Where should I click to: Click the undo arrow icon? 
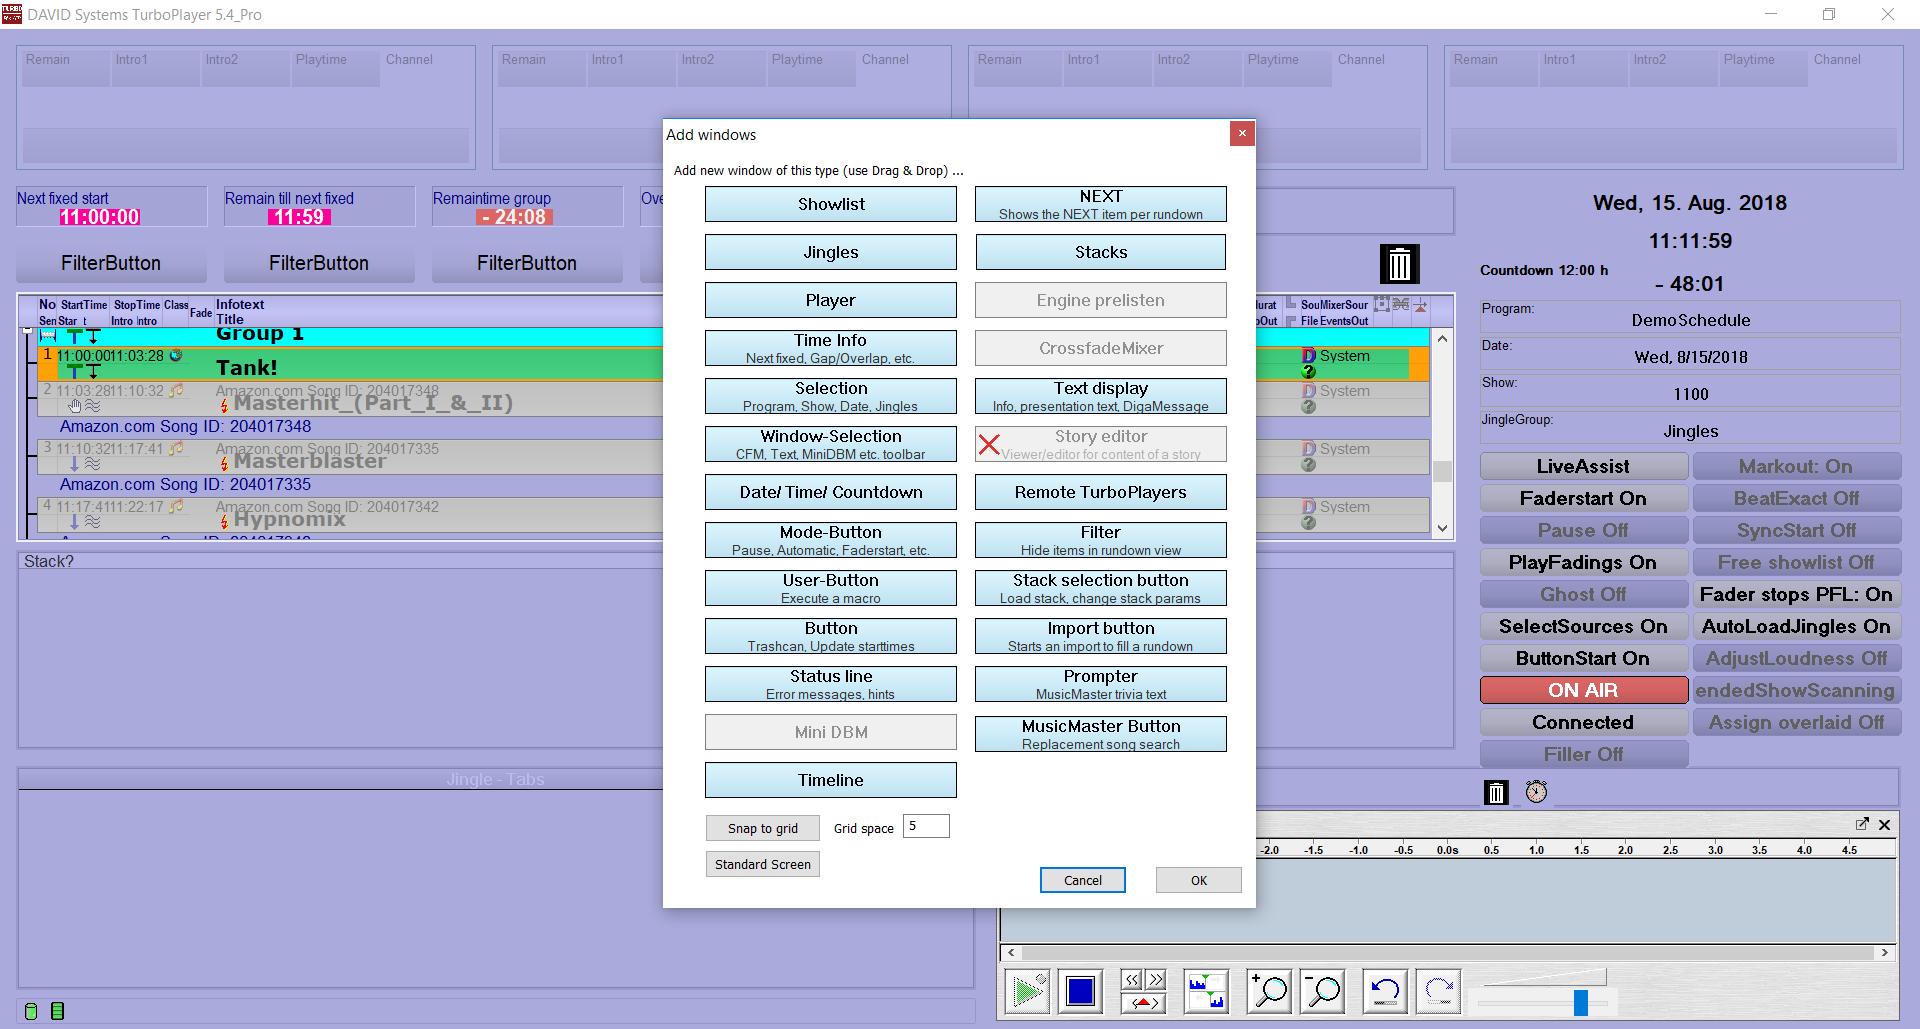1385,991
